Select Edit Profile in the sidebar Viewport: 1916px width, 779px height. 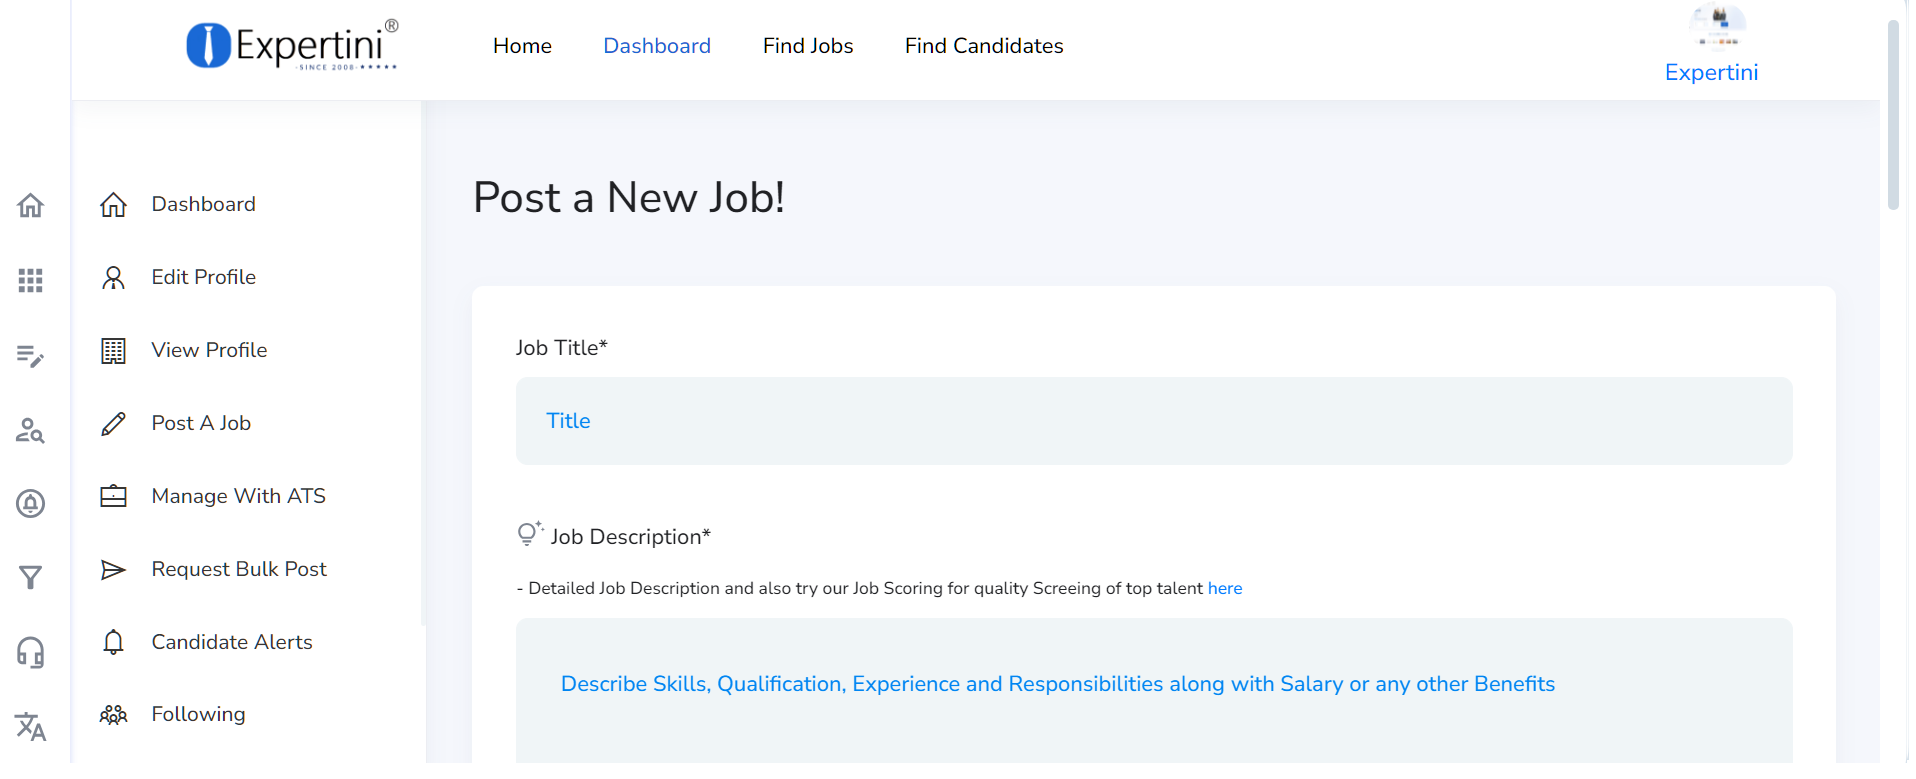click(x=203, y=277)
